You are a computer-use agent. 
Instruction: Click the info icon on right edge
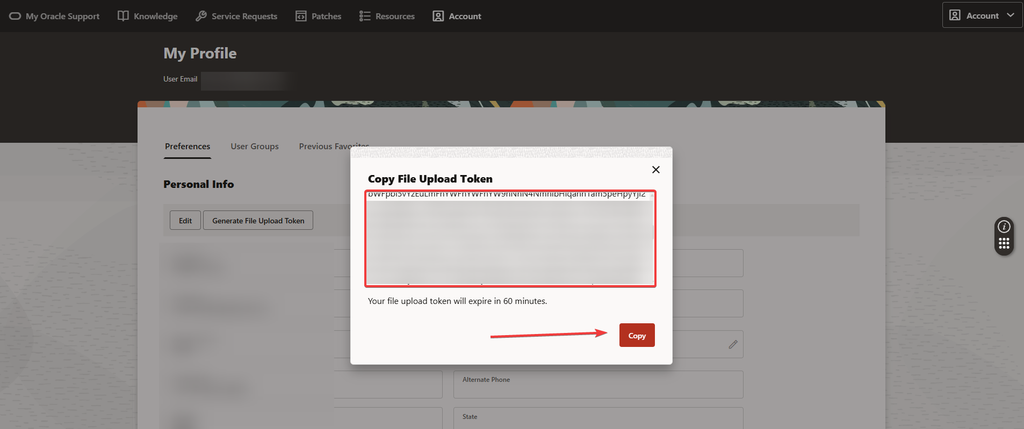1004,227
